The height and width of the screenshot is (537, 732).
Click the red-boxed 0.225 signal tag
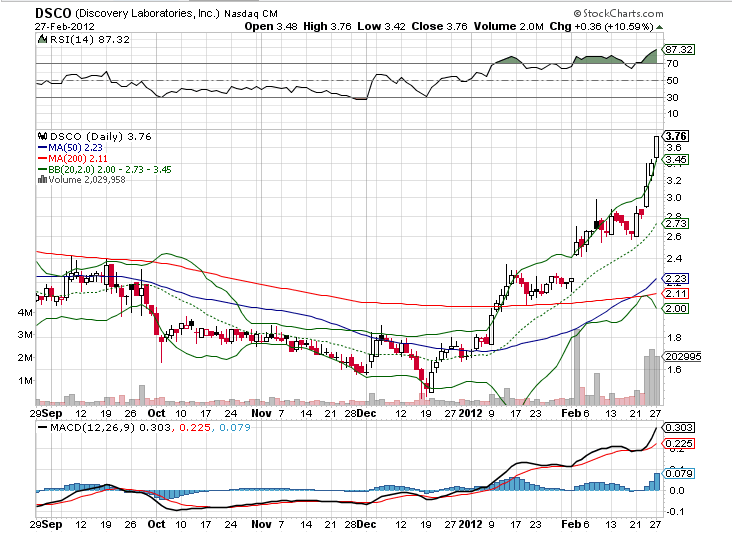[x=679, y=444]
